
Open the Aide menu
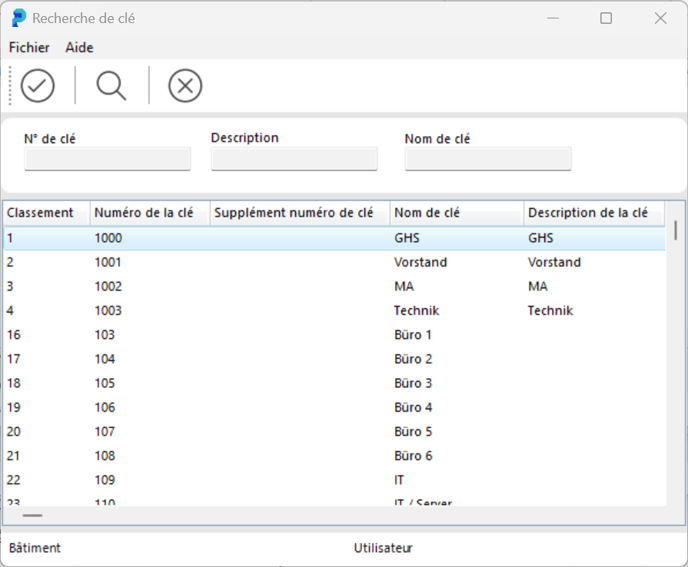(x=79, y=47)
